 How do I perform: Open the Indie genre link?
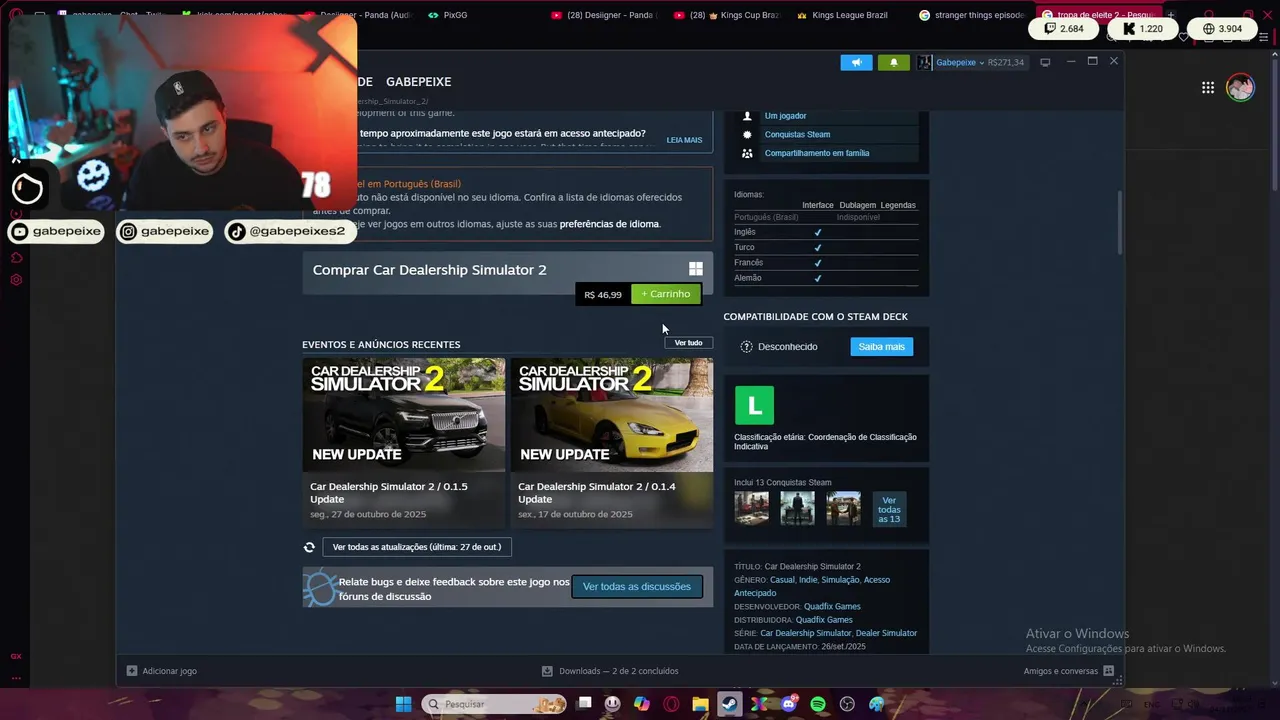(x=808, y=580)
